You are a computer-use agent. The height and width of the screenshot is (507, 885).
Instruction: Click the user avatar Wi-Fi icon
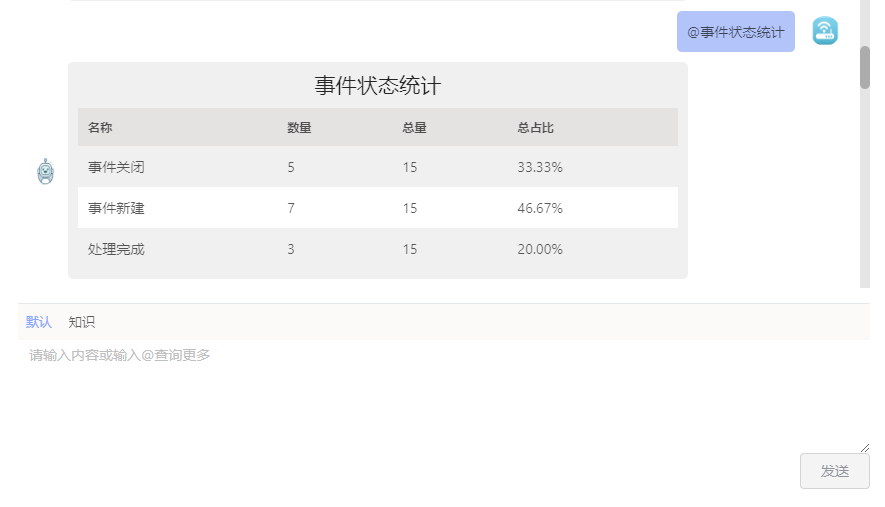pyautogui.click(x=825, y=31)
